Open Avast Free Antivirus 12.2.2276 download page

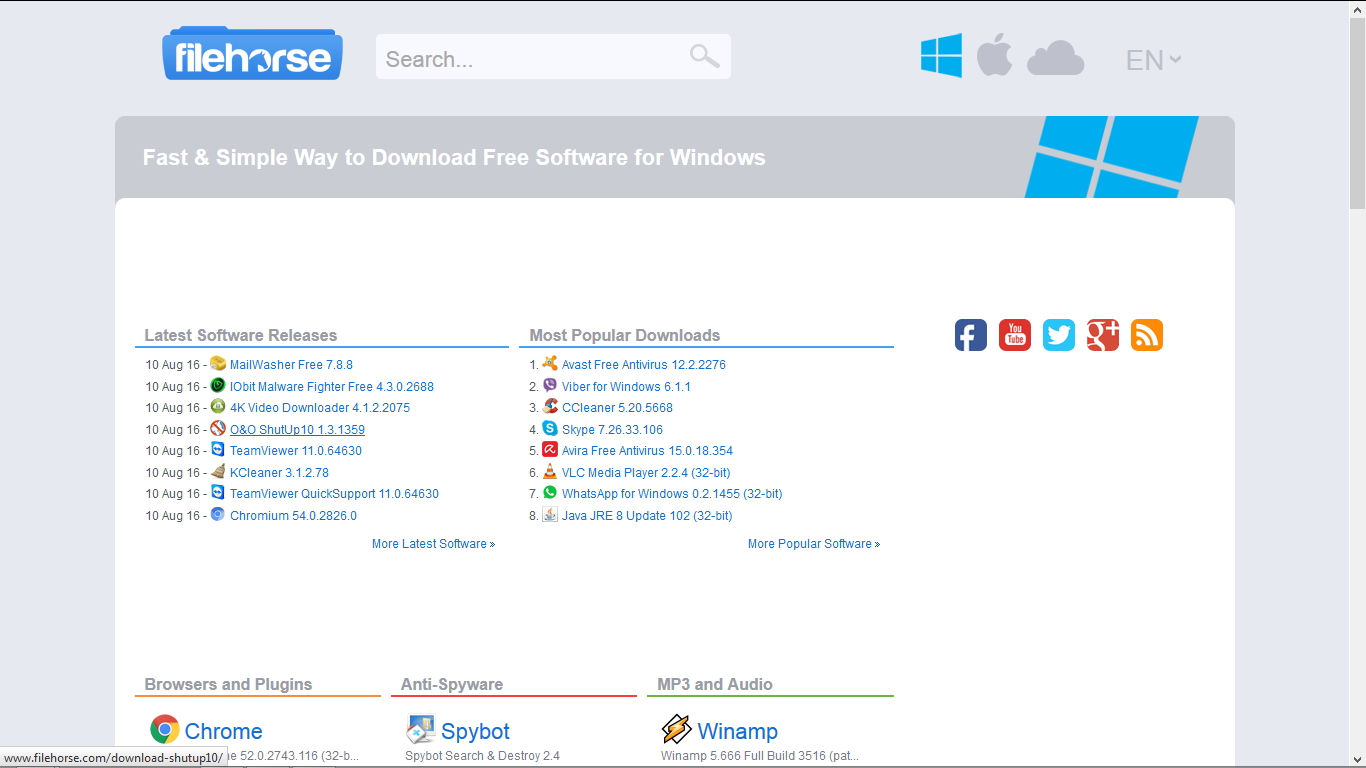click(643, 364)
